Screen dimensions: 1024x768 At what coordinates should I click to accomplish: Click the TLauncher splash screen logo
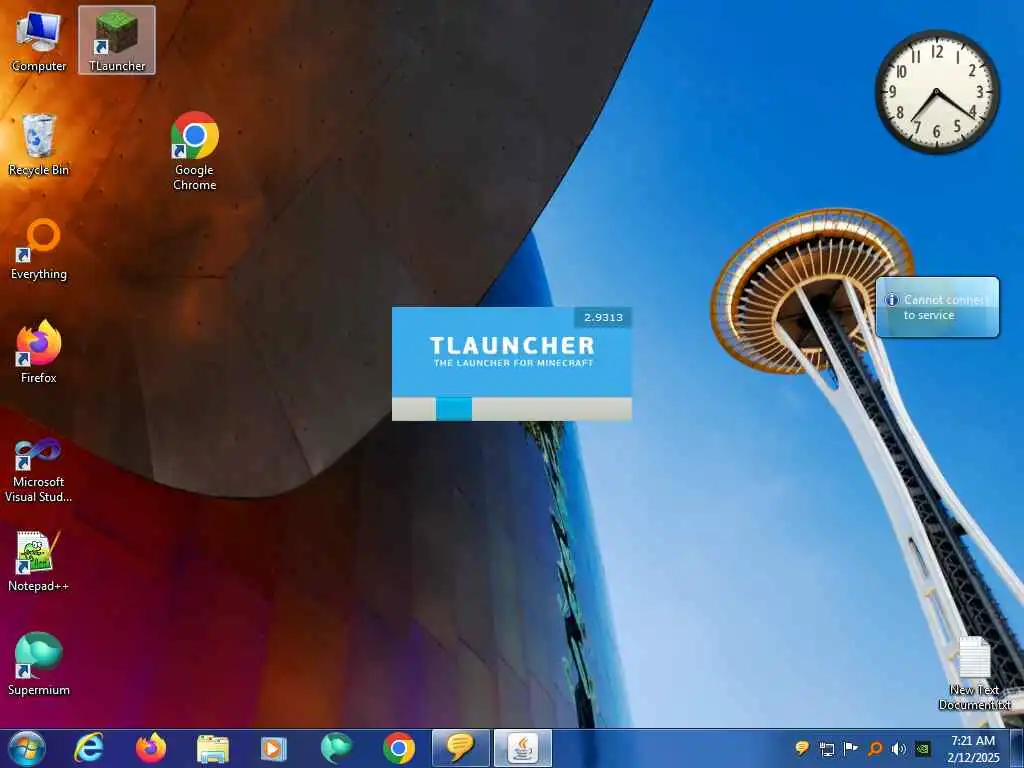point(512,351)
